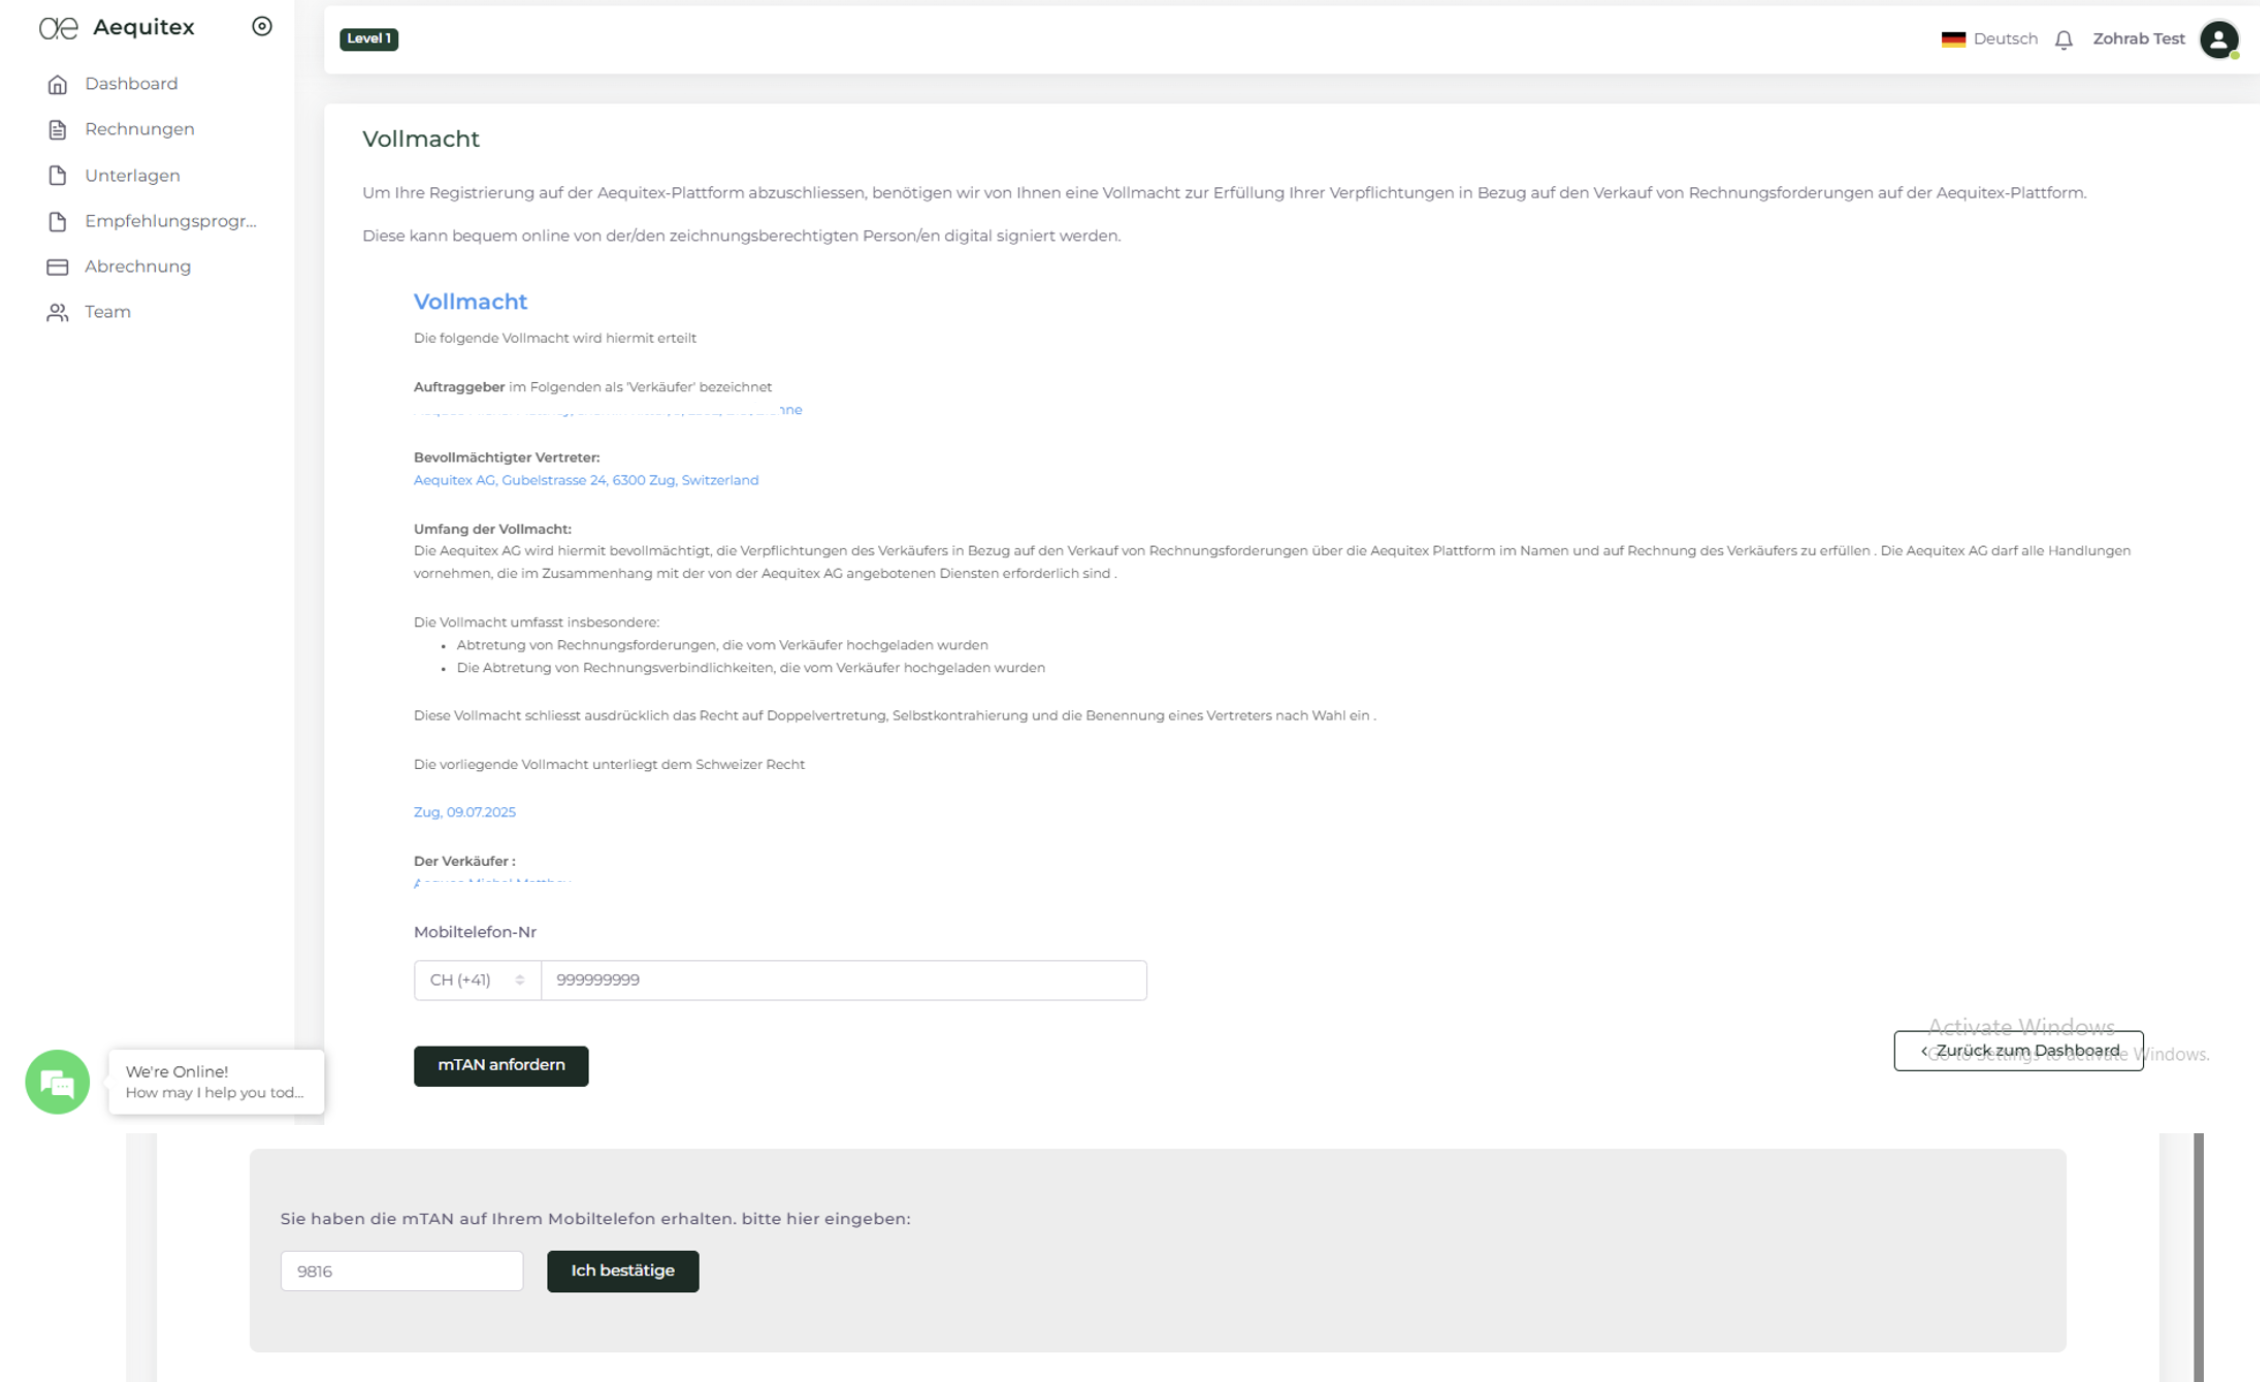
Task: Open Empfehlungsprogramm menu item
Action: (170, 221)
